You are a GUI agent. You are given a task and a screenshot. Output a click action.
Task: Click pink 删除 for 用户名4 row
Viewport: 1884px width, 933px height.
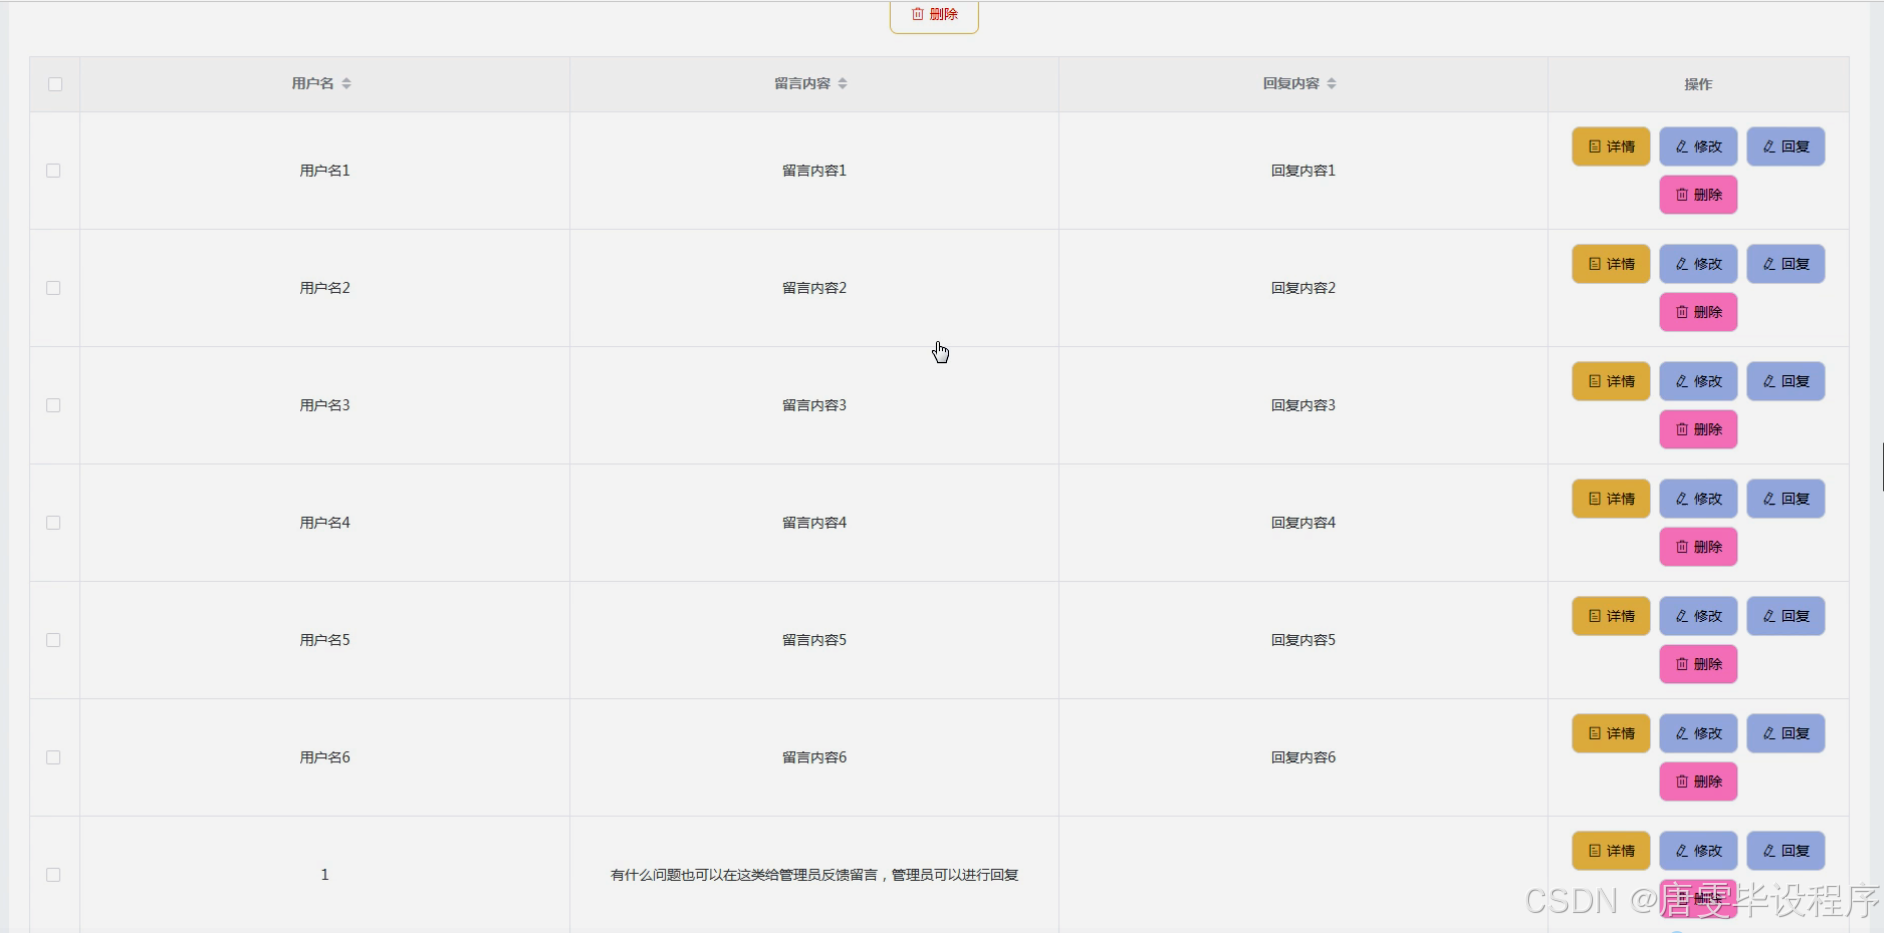(1698, 547)
